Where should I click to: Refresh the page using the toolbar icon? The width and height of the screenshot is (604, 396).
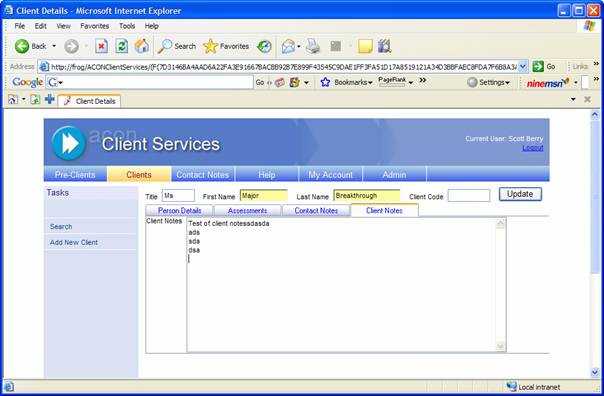[122, 46]
